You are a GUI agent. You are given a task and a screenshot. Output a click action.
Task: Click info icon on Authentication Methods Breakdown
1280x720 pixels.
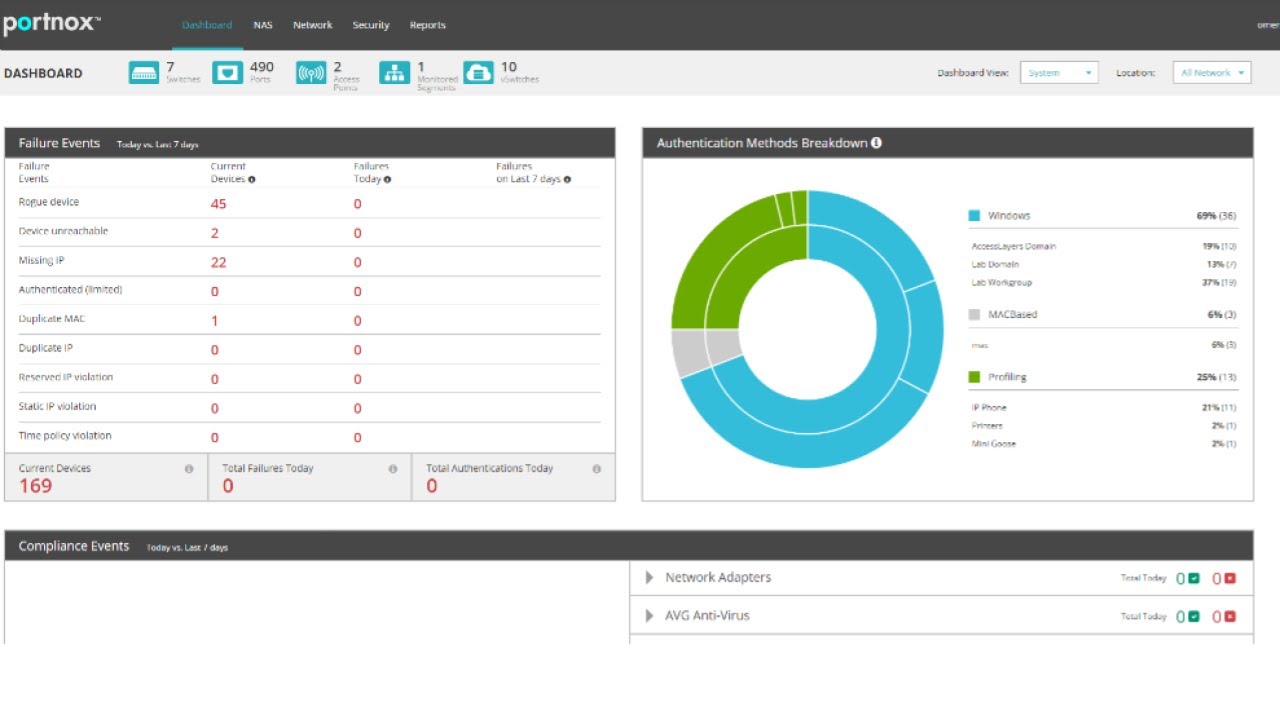tap(876, 143)
